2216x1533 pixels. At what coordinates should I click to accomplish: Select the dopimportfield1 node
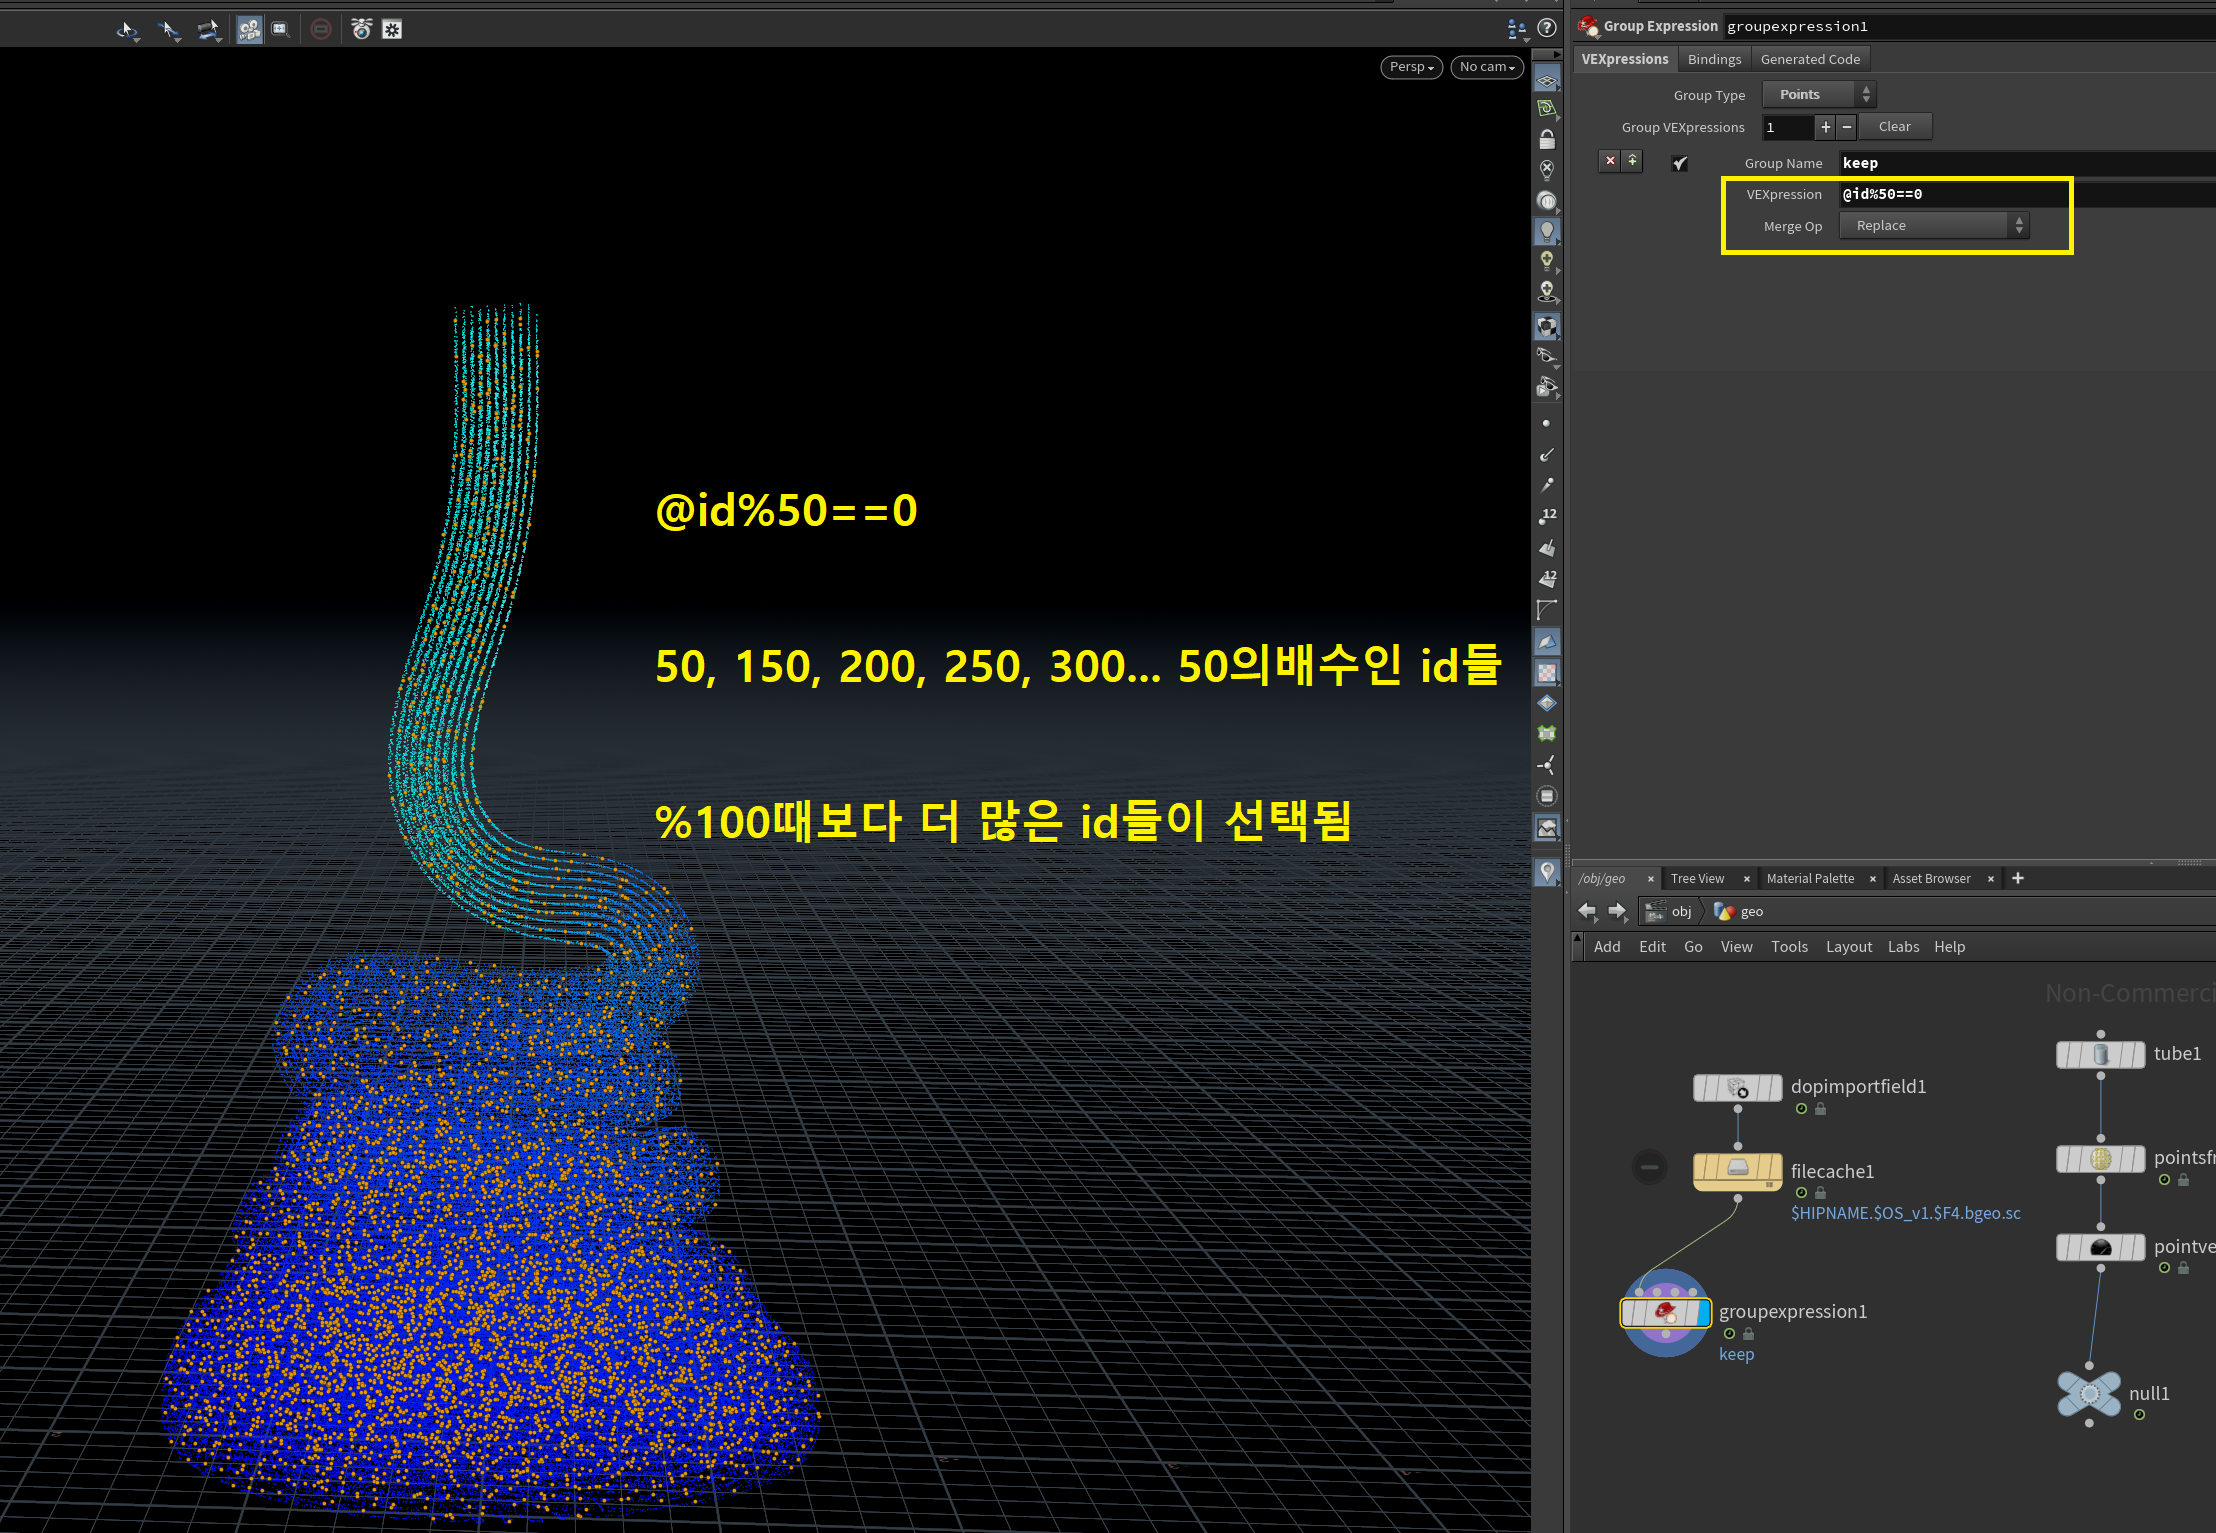tap(1737, 1087)
